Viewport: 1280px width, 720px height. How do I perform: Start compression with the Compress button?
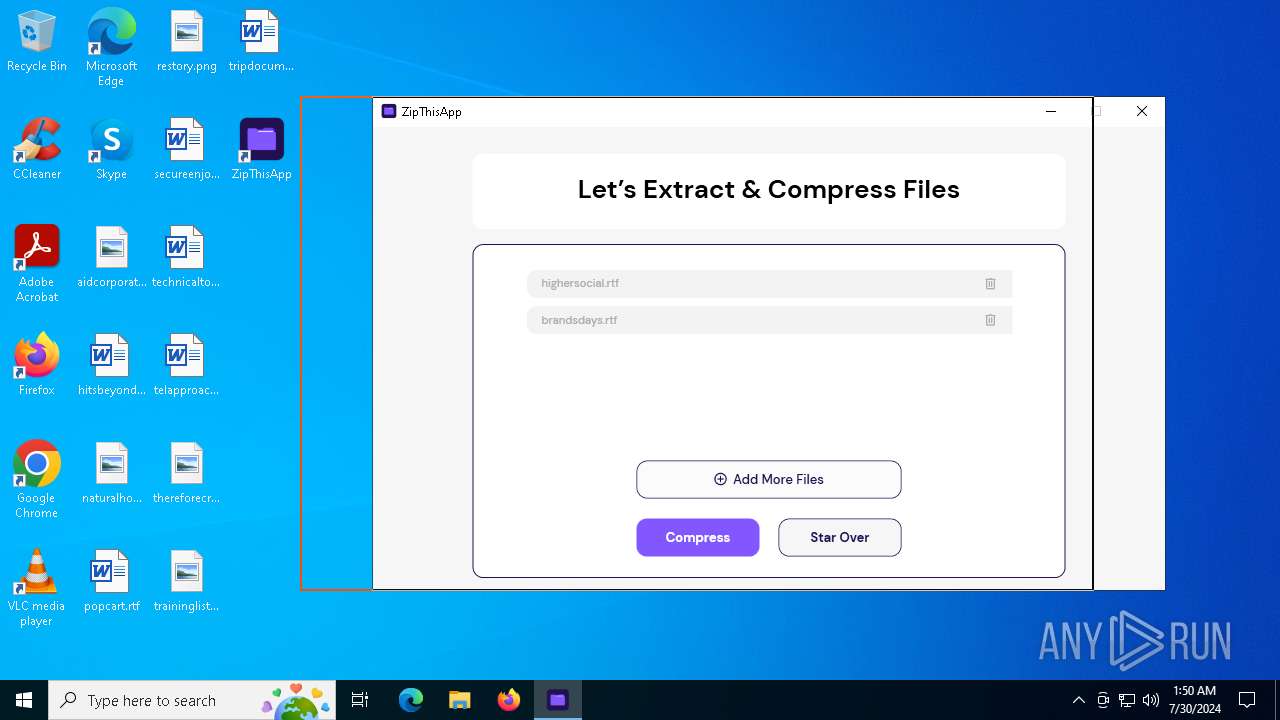point(697,537)
